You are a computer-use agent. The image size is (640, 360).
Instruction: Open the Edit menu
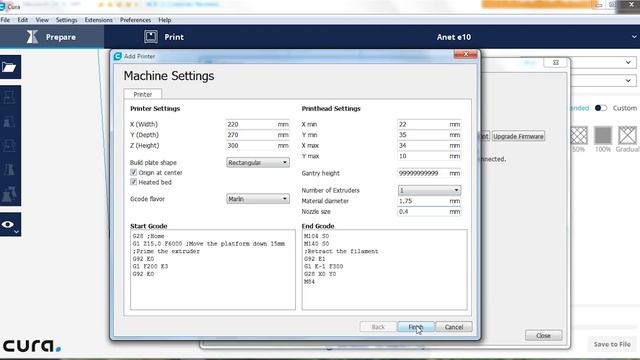click(23, 20)
